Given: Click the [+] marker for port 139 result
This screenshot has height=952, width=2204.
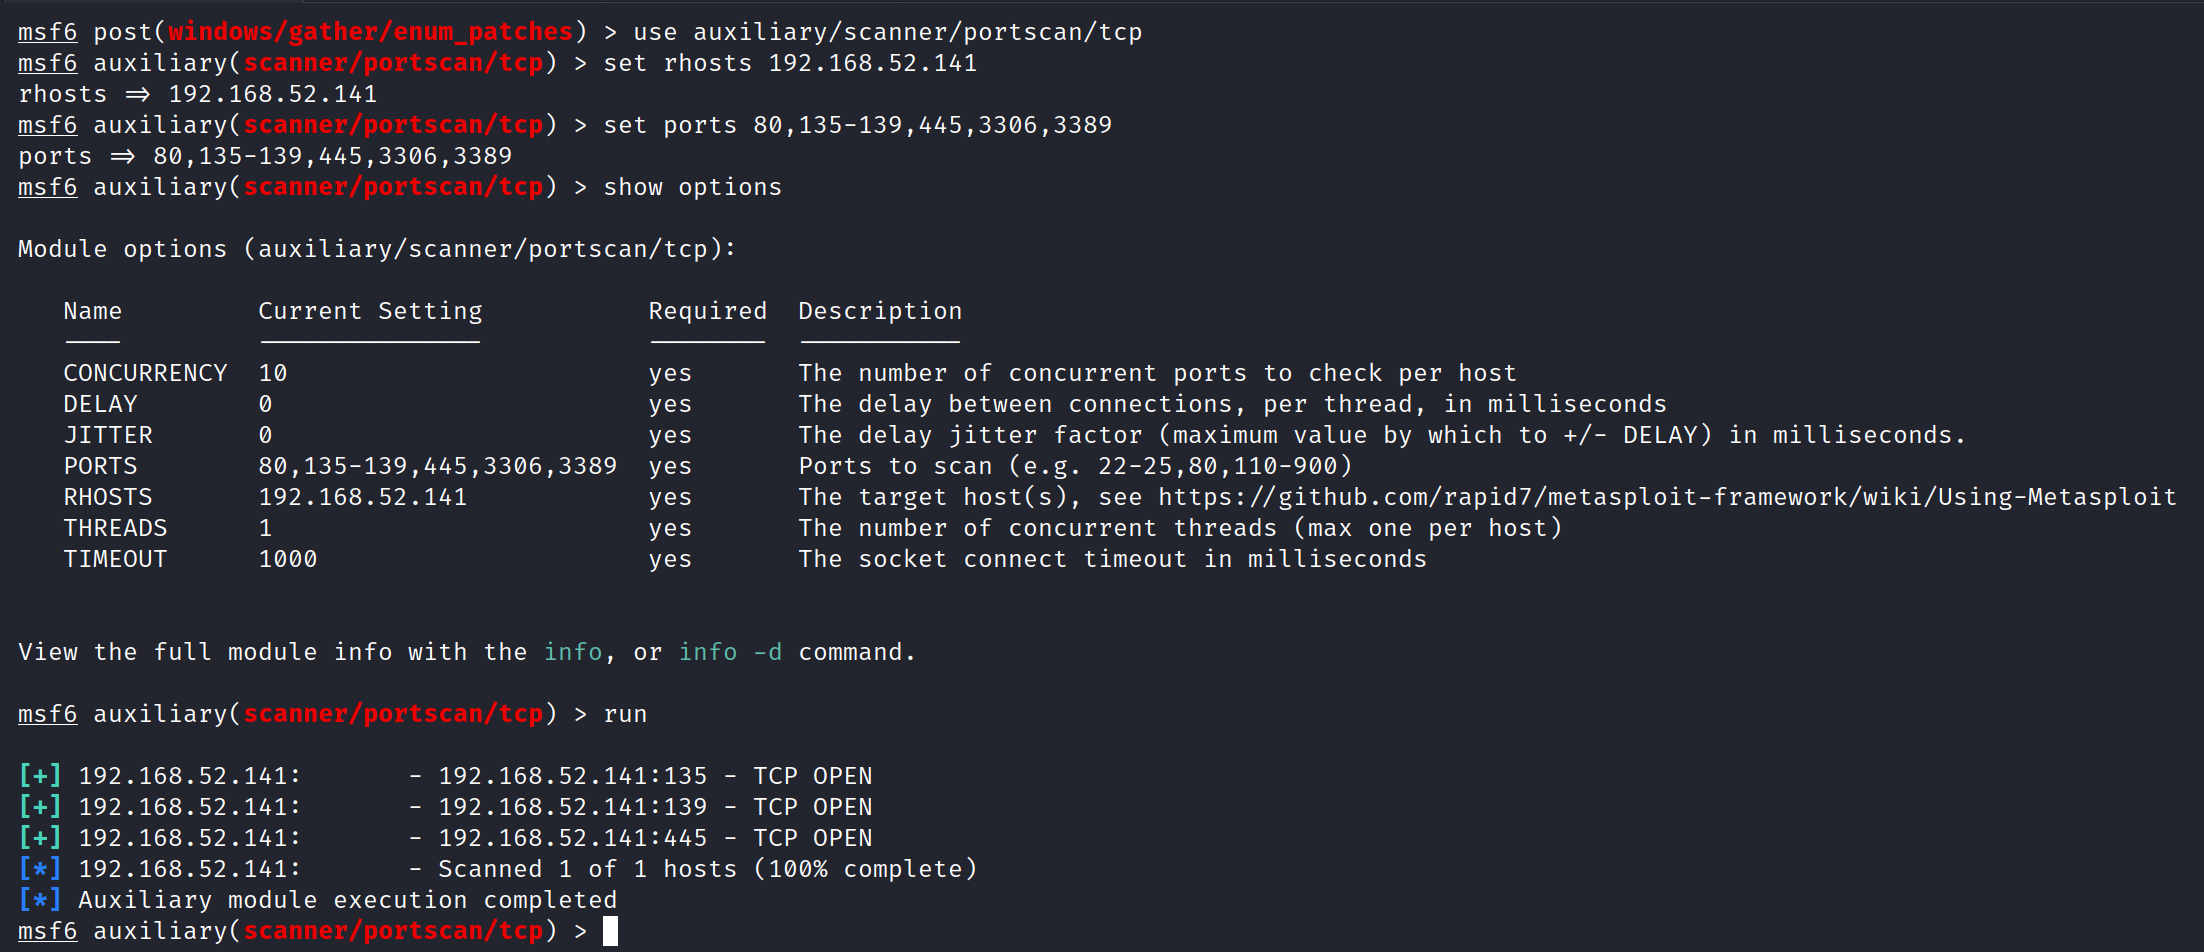Looking at the screenshot, I should [40, 807].
